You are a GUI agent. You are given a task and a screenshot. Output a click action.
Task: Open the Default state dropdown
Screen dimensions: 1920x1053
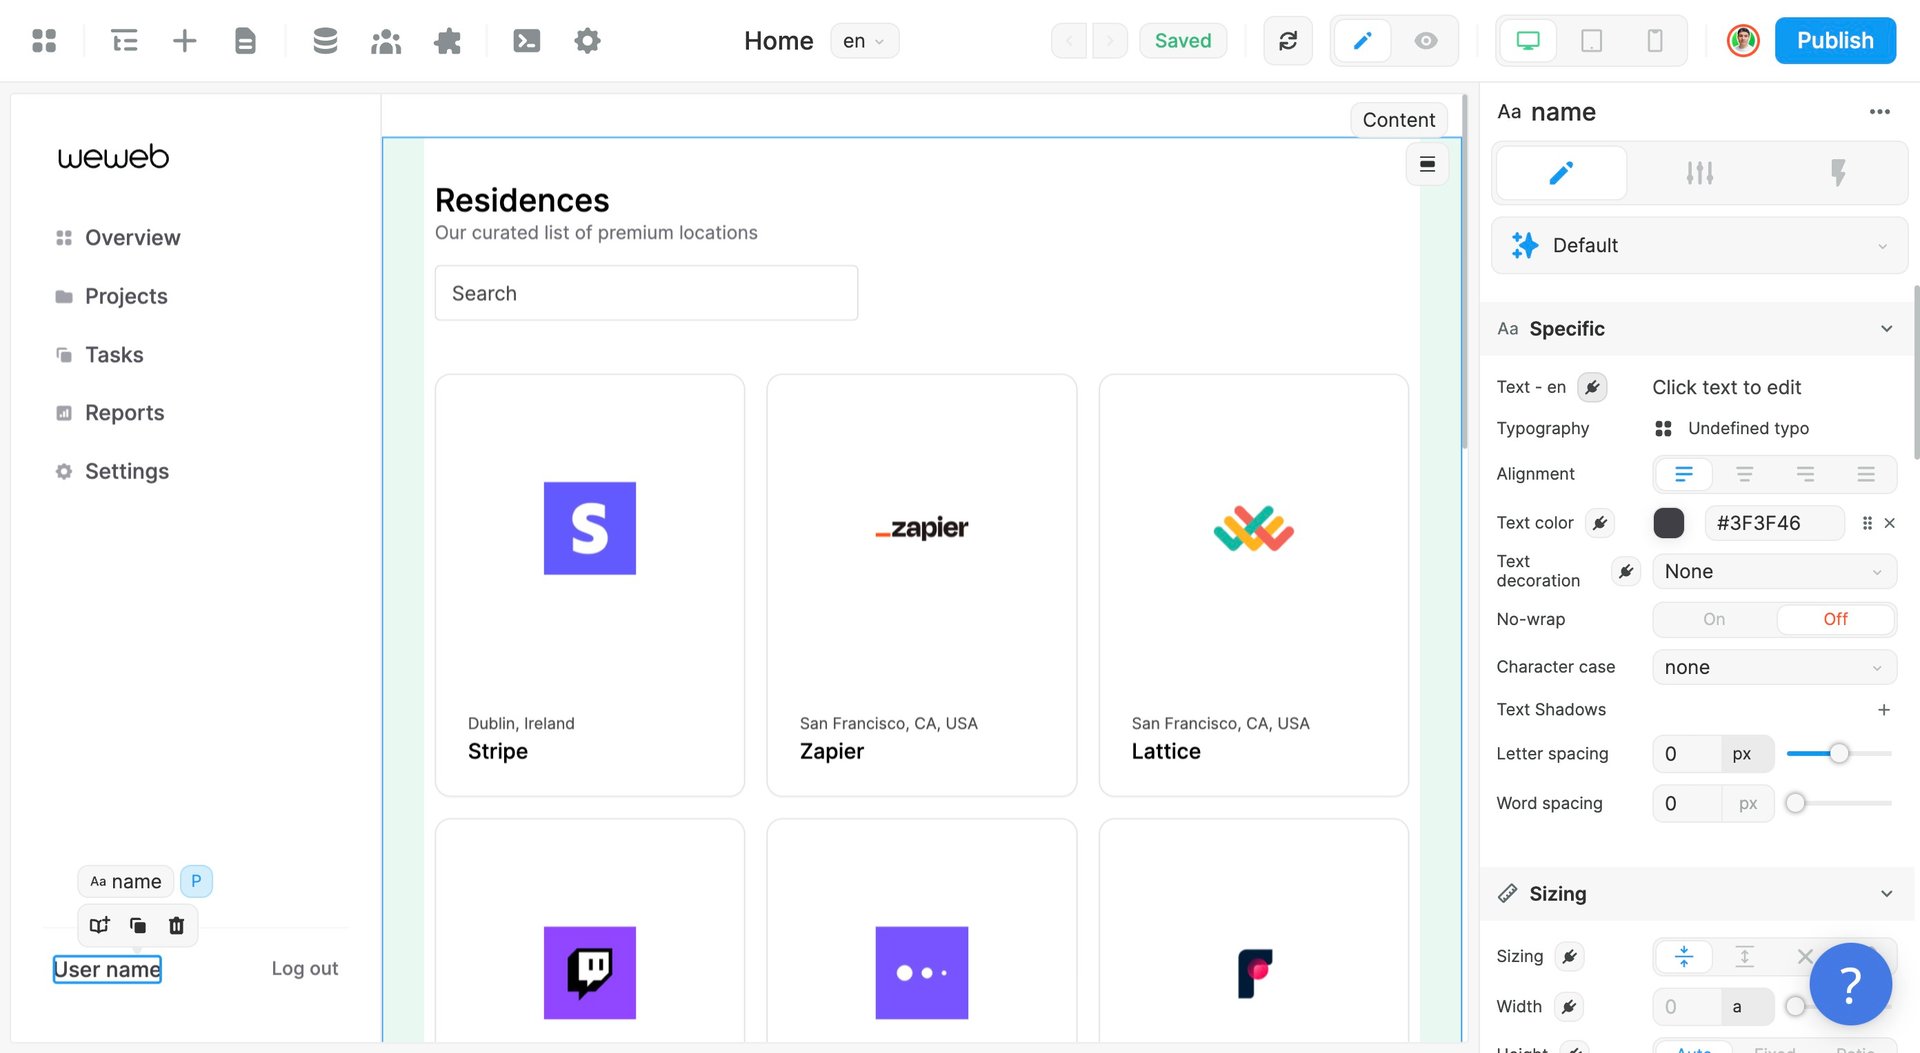coord(1700,246)
